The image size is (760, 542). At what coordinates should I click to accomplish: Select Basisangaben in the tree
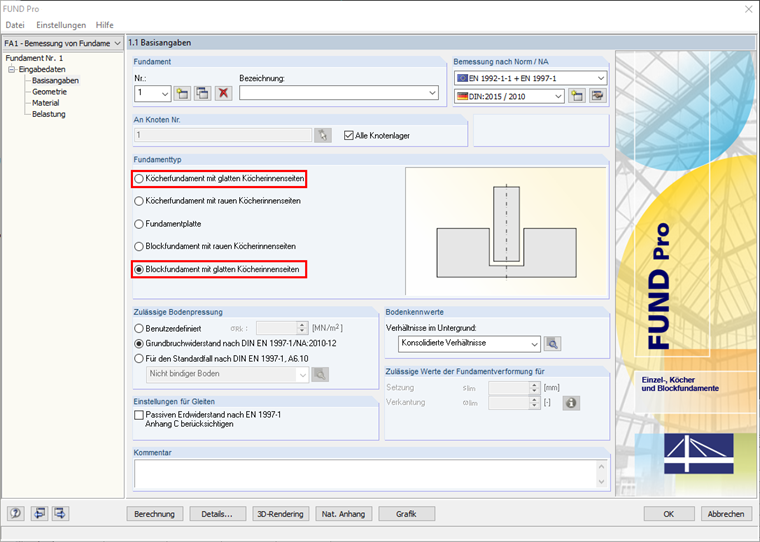pos(55,80)
